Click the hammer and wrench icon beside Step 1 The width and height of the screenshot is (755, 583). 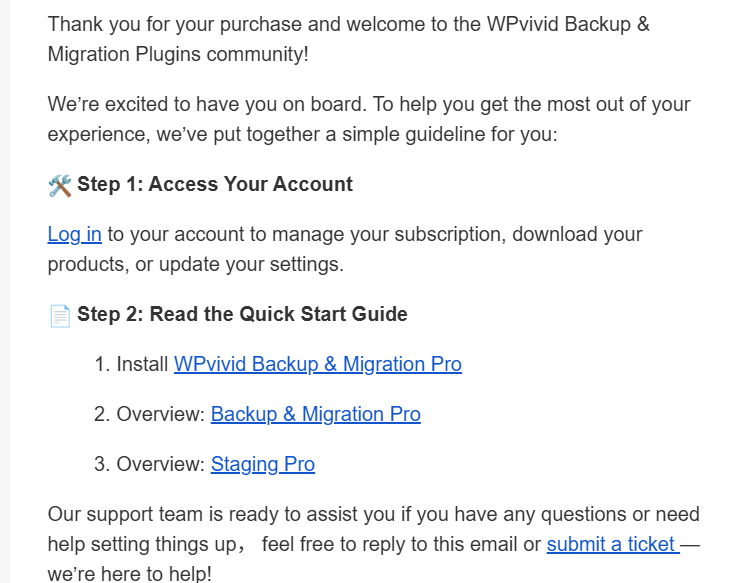point(60,185)
